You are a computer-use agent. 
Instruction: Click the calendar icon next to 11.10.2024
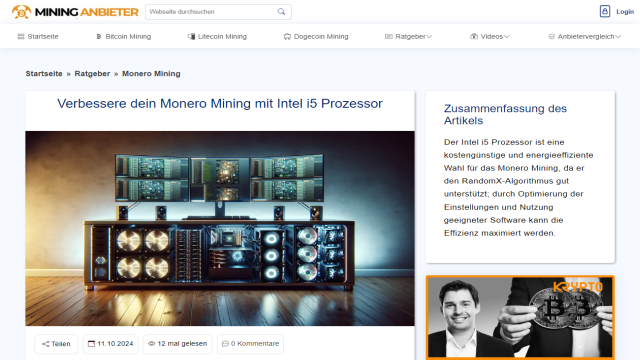click(x=91, y=344)
